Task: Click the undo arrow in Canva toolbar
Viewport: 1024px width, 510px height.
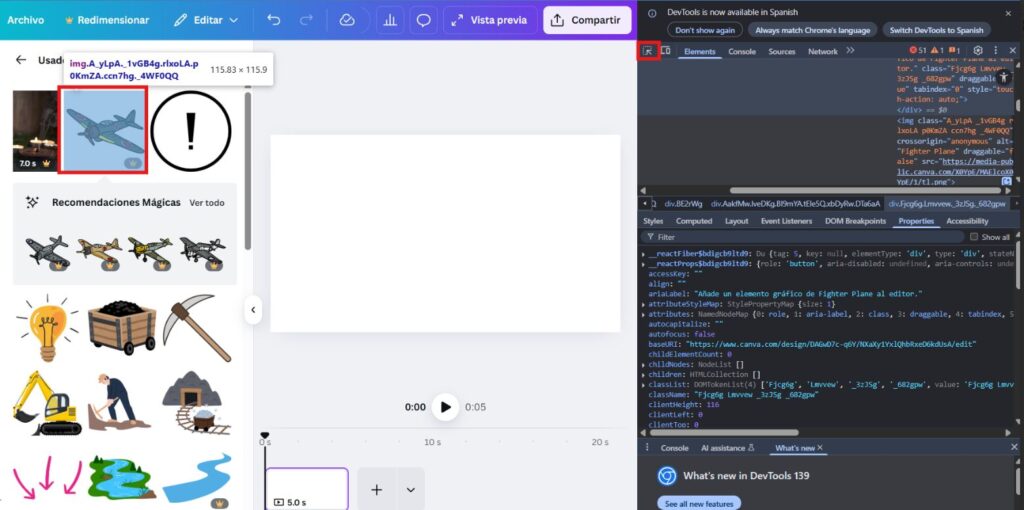Action: pos(274,20)
